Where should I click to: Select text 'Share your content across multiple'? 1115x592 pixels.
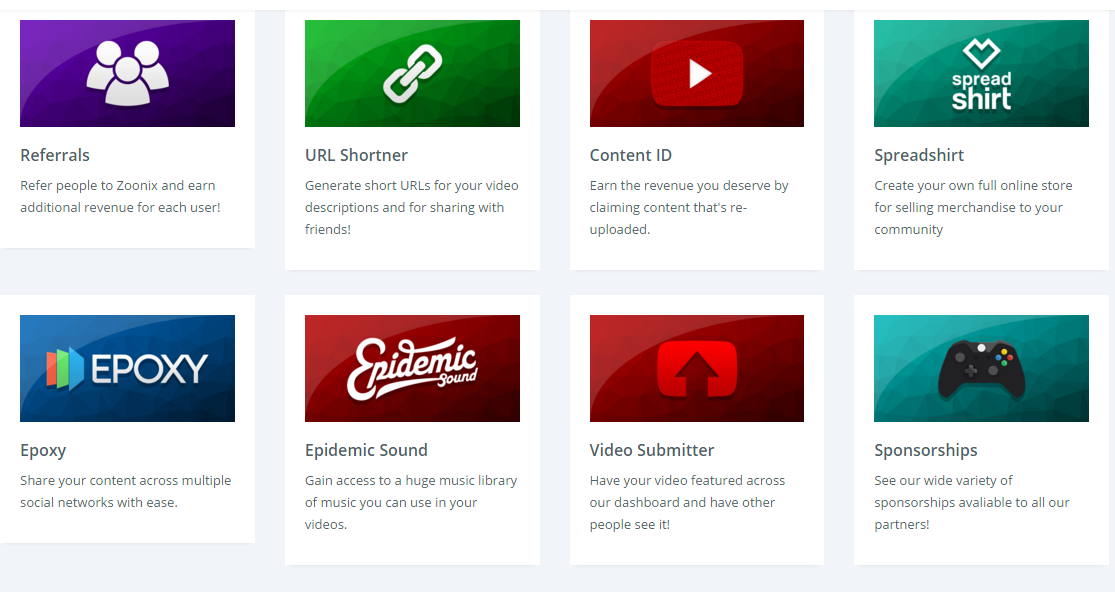pos(125,480)
